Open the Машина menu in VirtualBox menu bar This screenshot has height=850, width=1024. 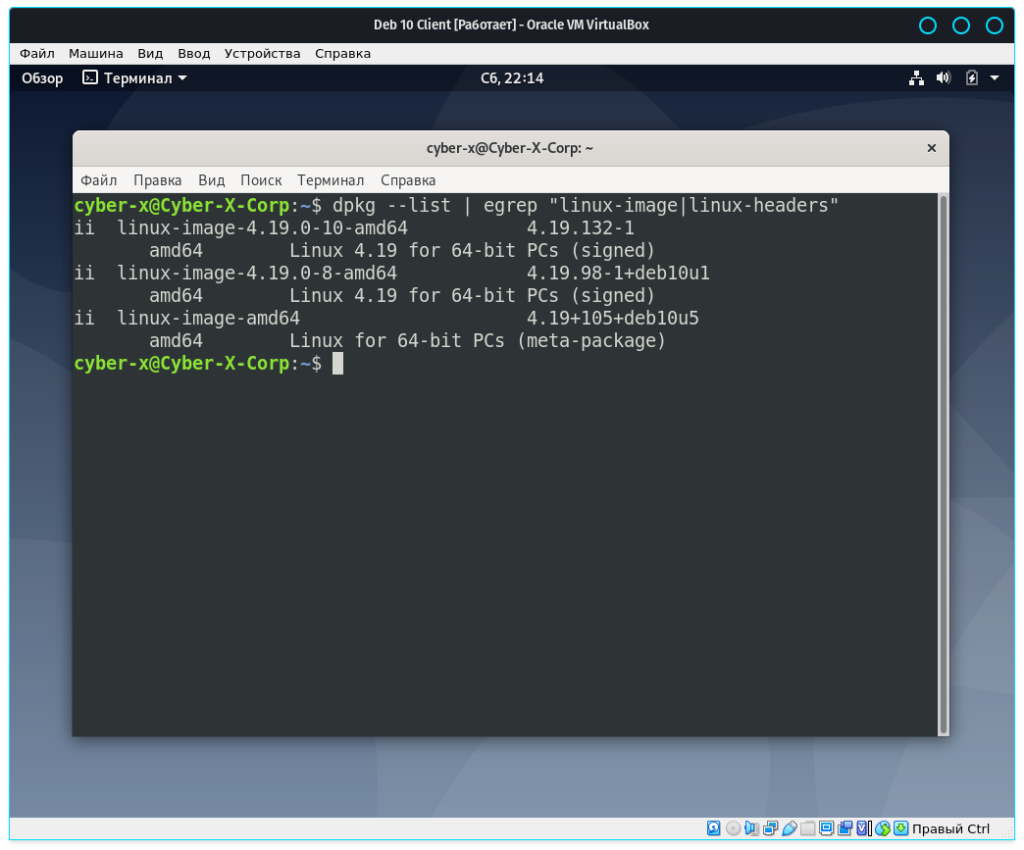[96, 53]
